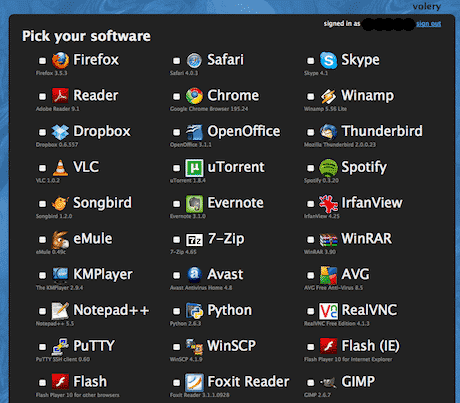Click the Spotify green icon
The width and height of the screenshot is (460, 403).
tap(328, 168)
